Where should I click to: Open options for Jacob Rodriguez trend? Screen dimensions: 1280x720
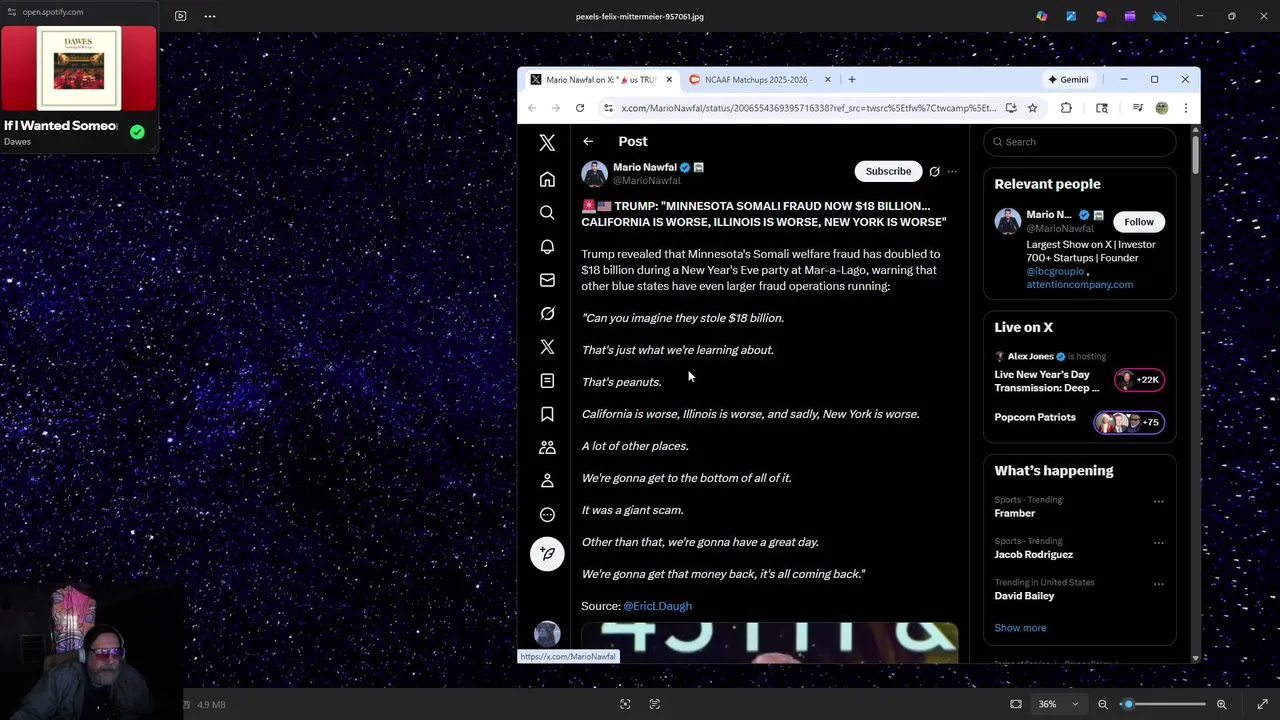(x=1159, y=542)
